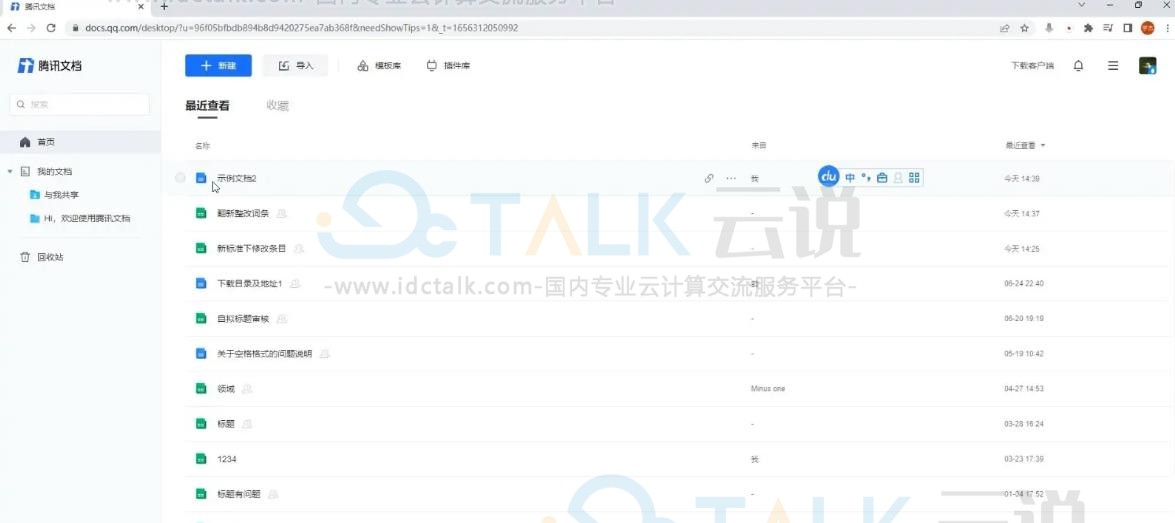Open the more options dots for 示例文档2
This screenshot has height=523, width=1175.
tap(731, 178)
